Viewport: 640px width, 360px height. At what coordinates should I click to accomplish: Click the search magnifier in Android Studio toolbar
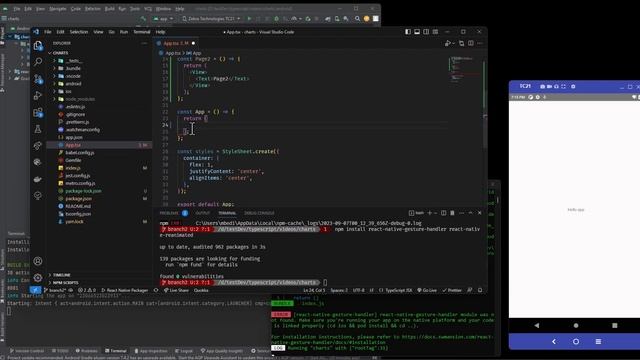coord(357,18)
